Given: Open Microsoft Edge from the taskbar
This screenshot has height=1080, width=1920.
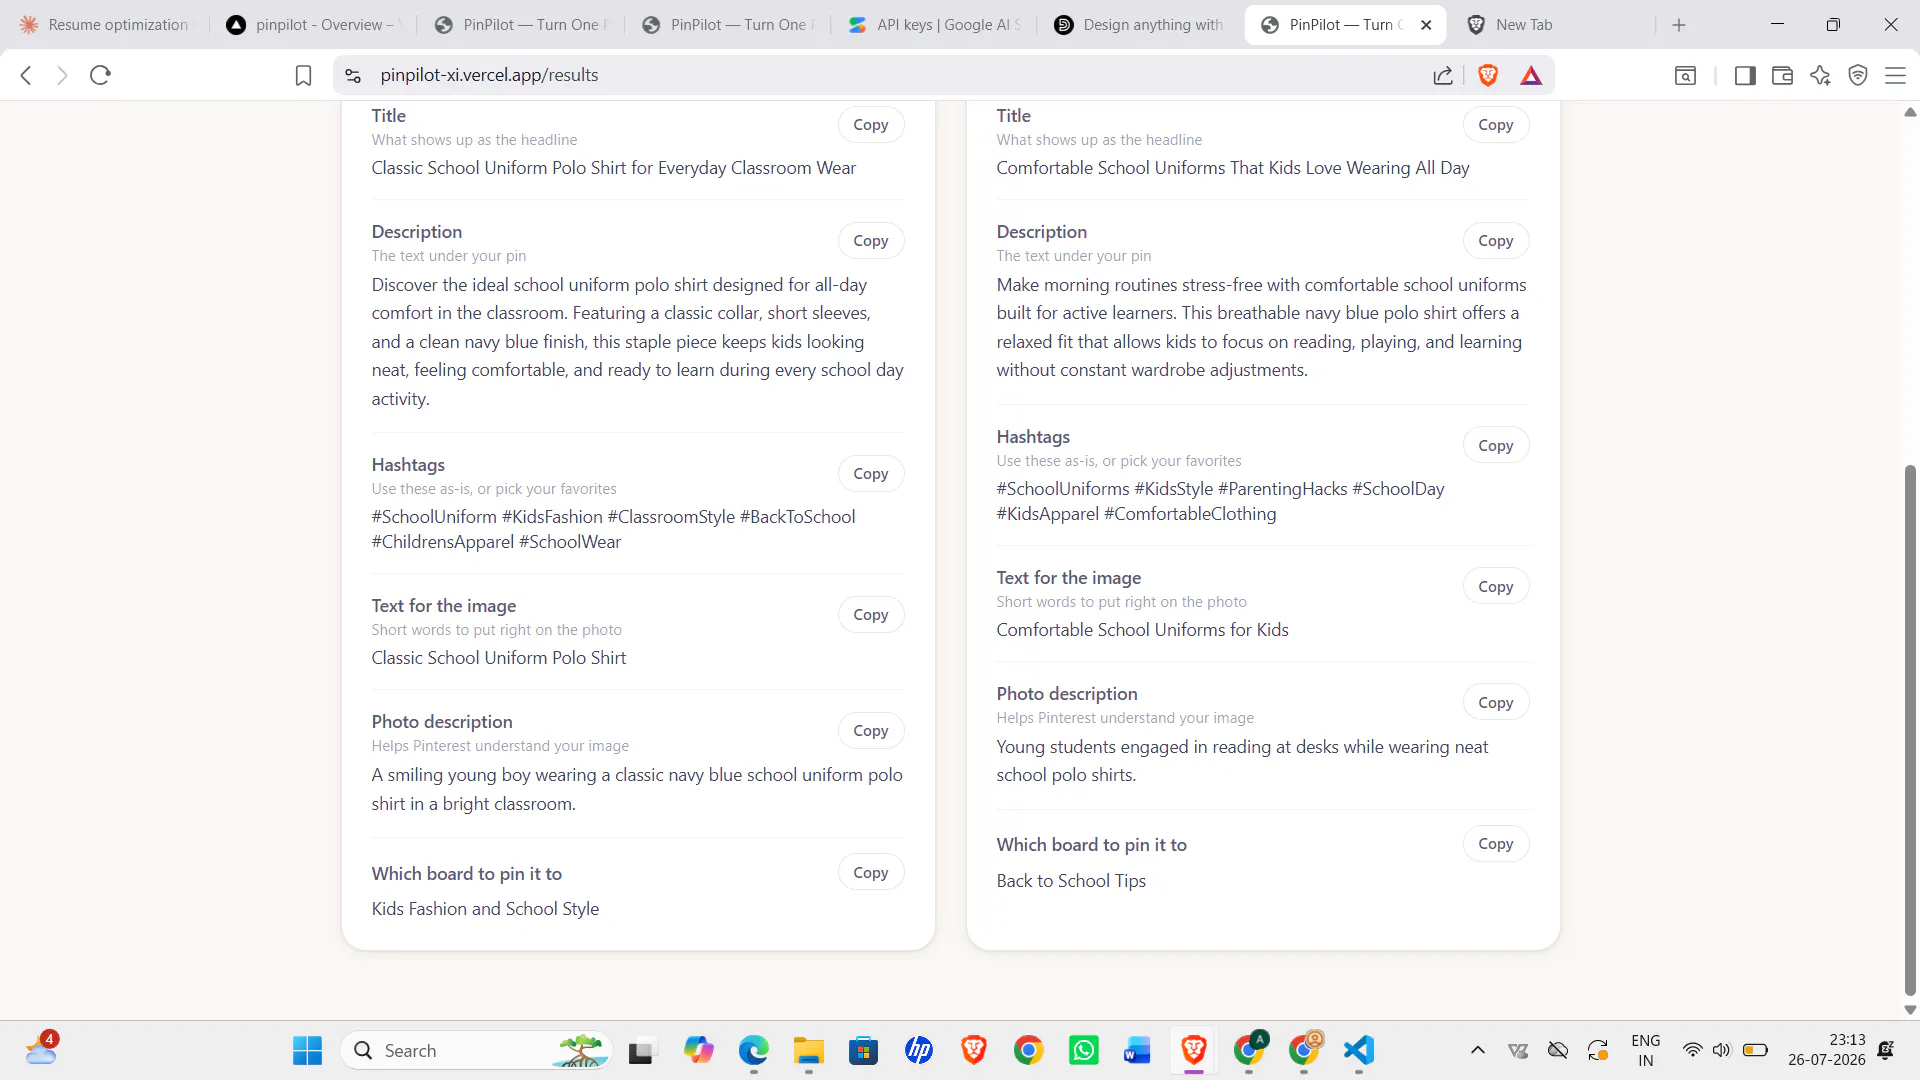Looking at the screenshot, I should (x=753, y=1051).
